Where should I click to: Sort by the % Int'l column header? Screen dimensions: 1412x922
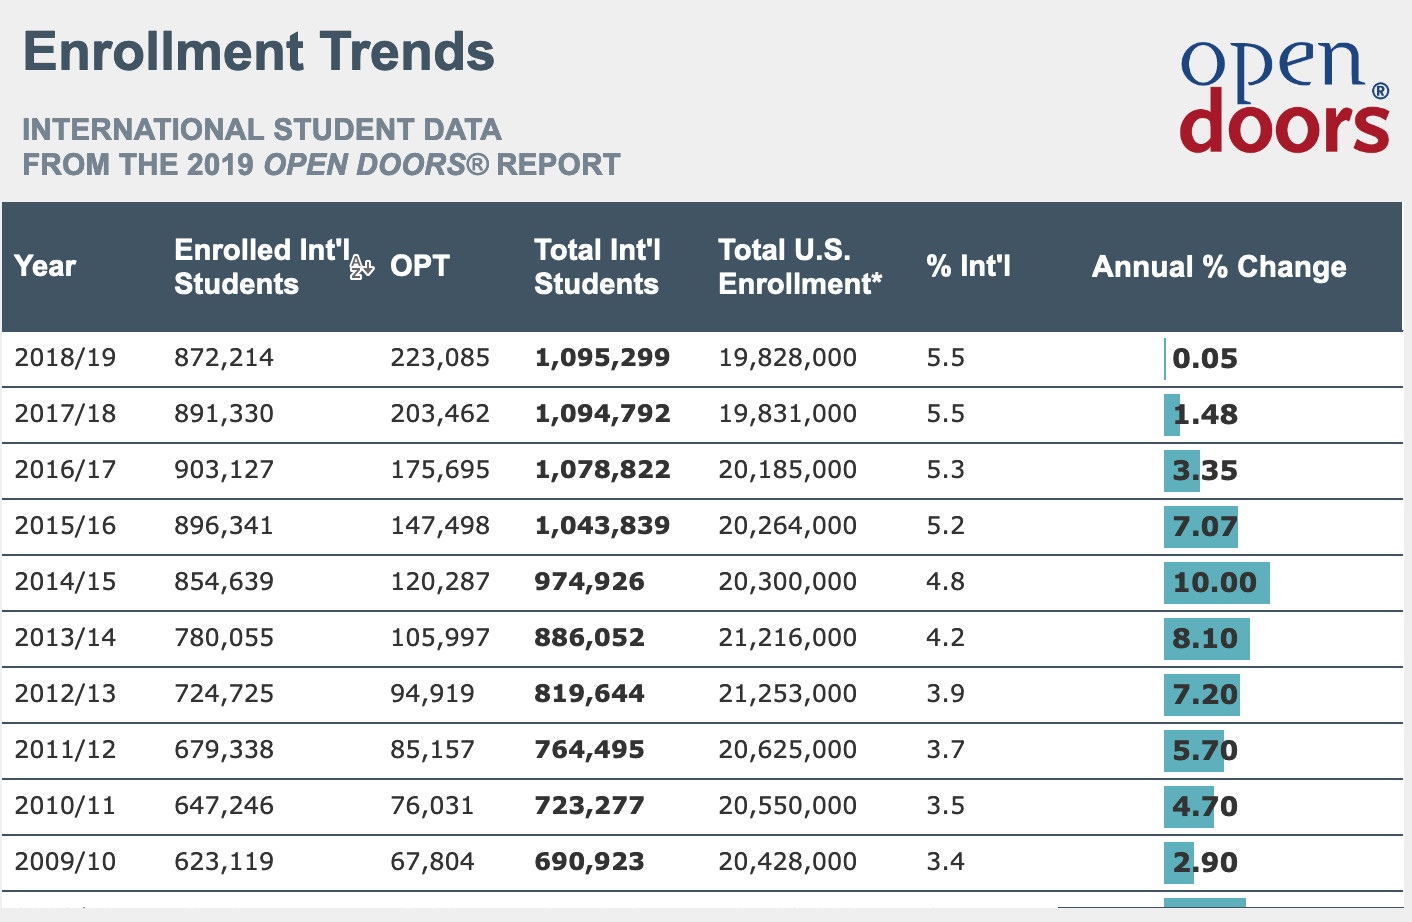pyautogui.click(x=968, y=266)
